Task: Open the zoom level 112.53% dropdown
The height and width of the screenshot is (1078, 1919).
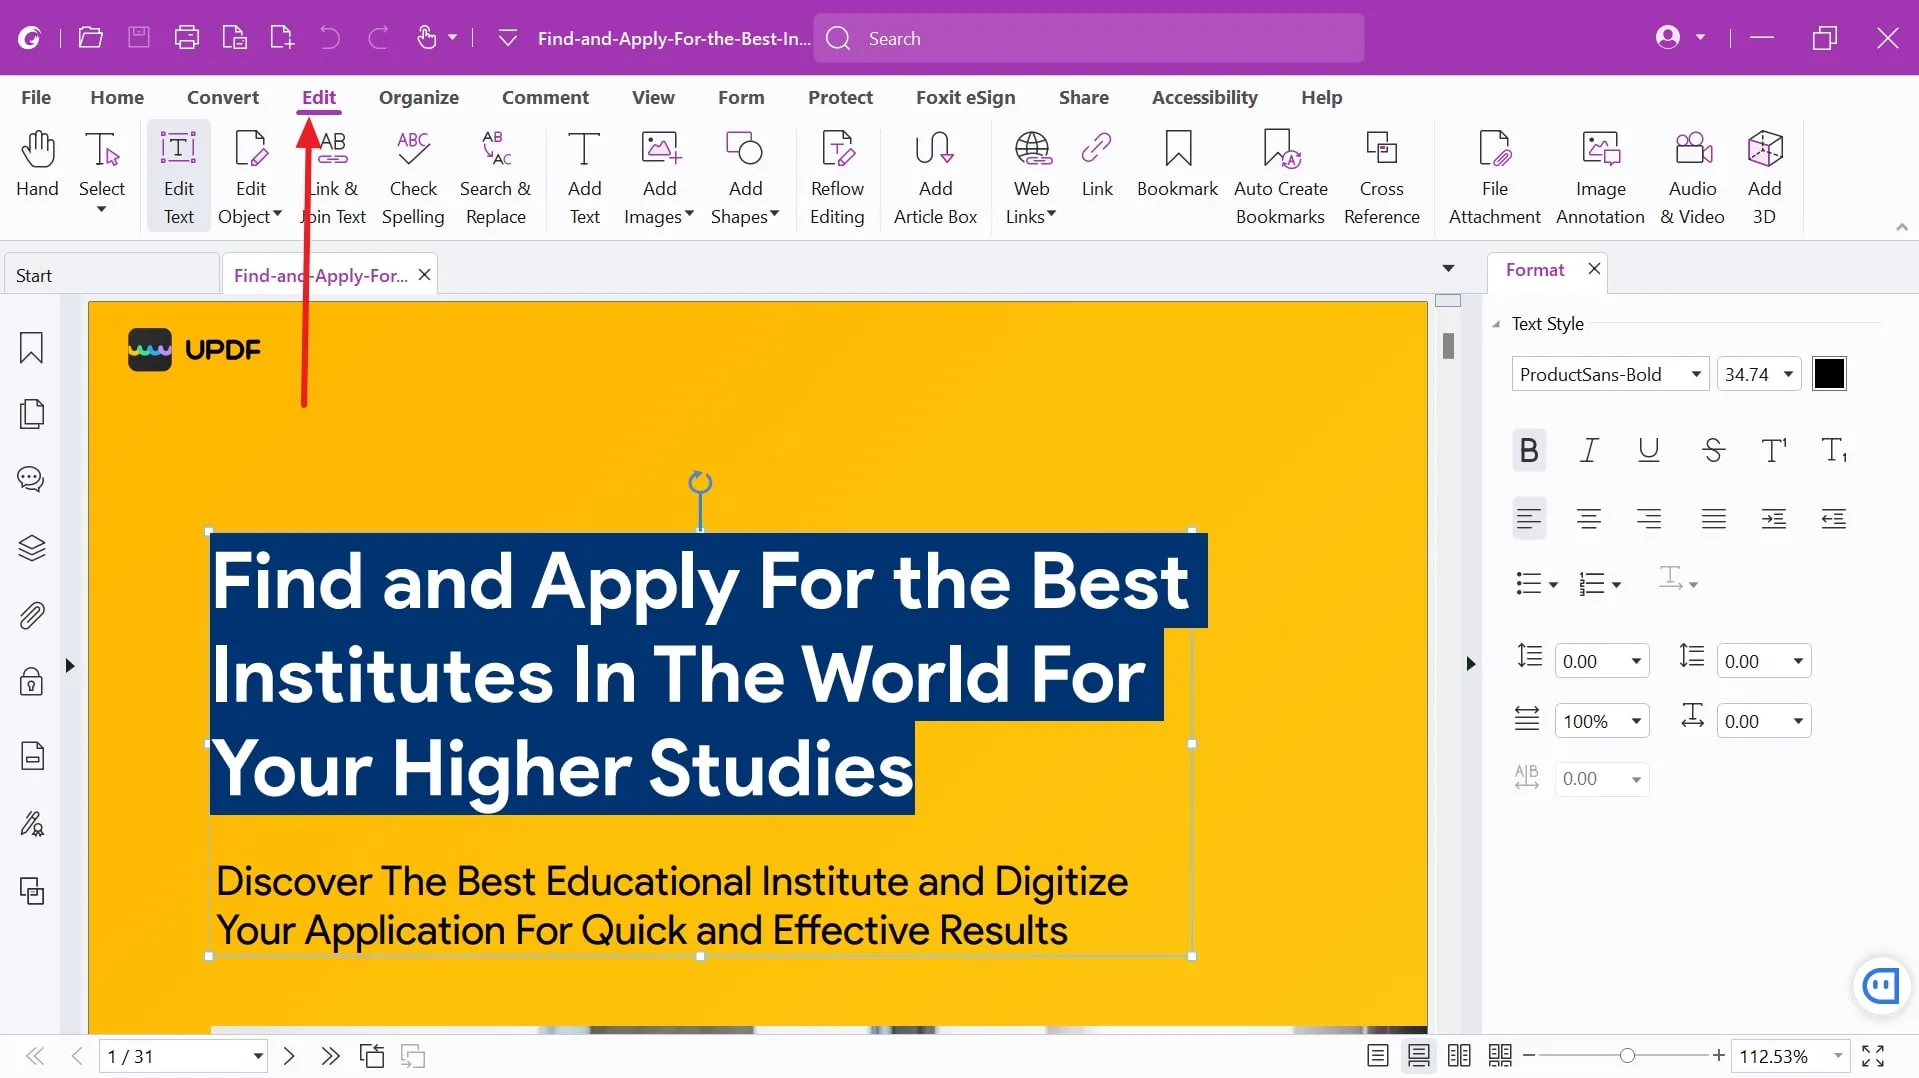Action: [1837, 1056]
